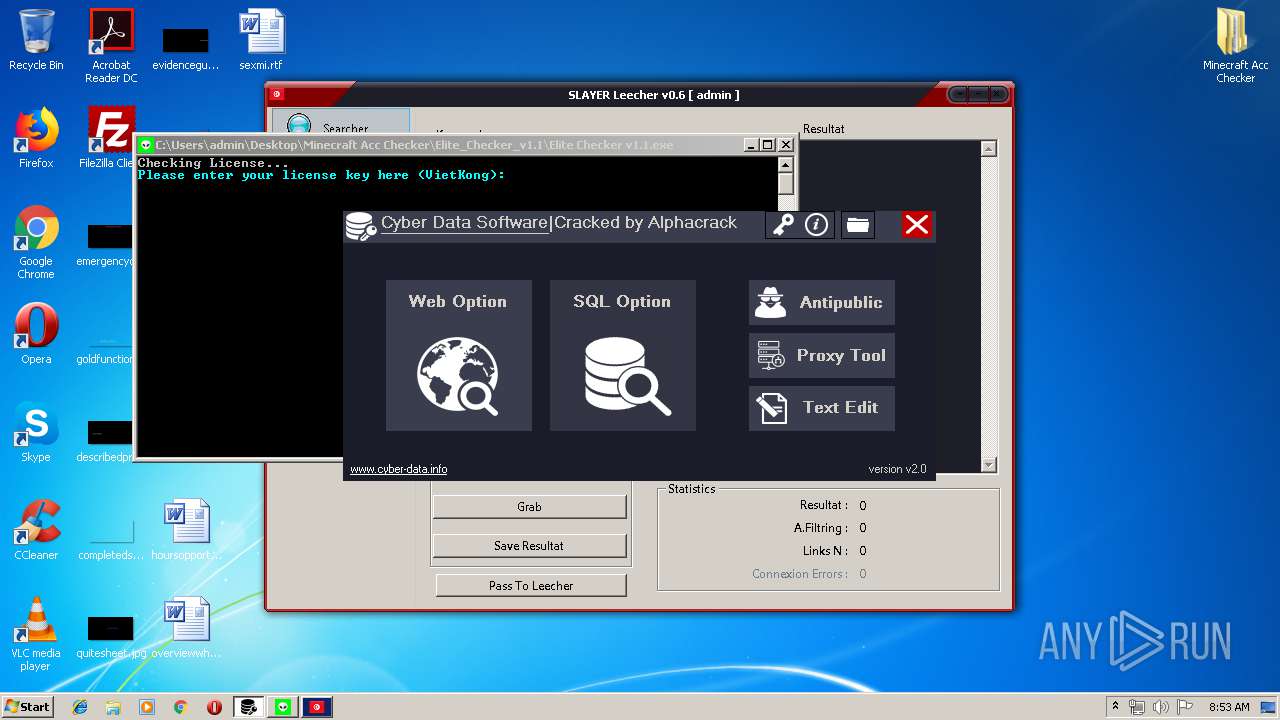Open CCleaner desktop shortcut
The height and width of the screenshot is (720, 1280).
(36, 530)
